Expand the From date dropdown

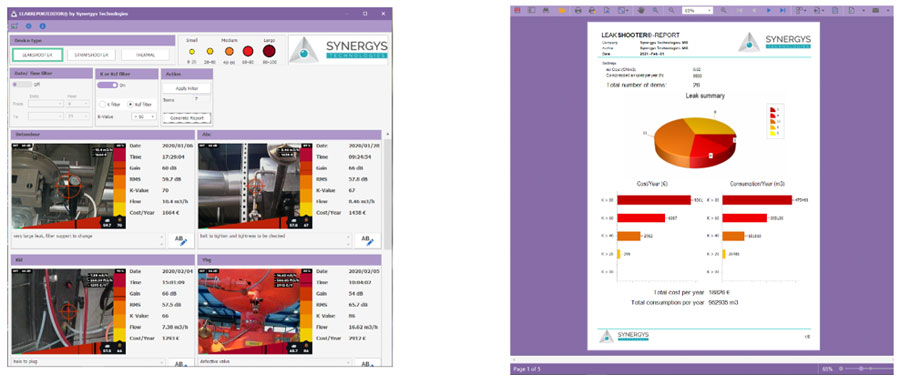(x=45, y=103)
